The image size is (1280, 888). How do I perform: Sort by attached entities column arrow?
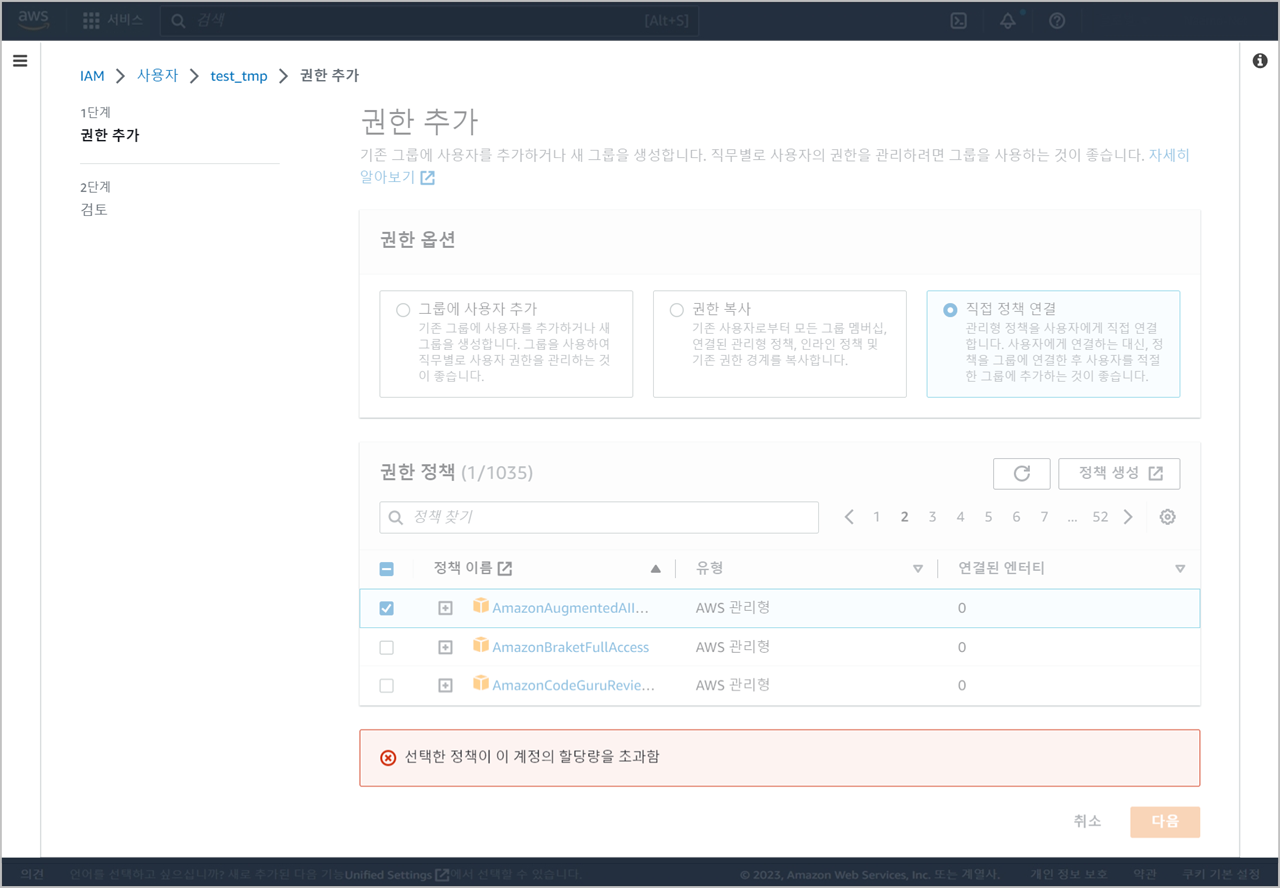coord(1180,569)
